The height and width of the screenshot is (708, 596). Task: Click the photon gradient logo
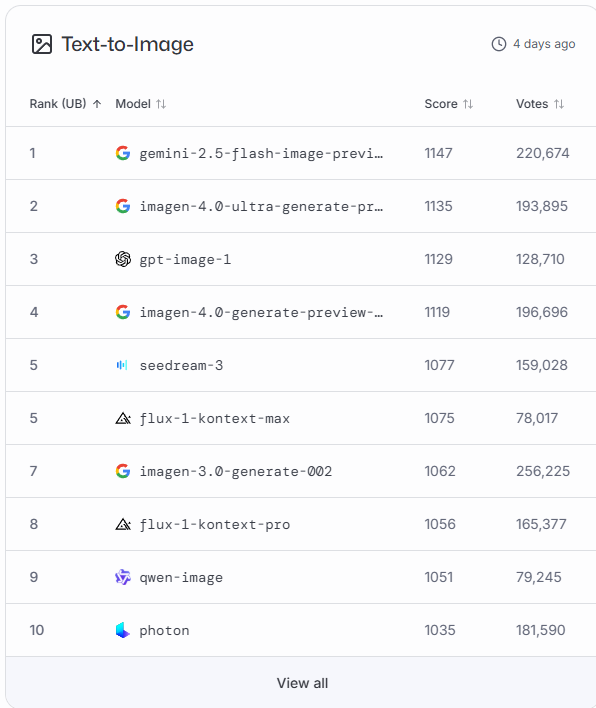(x=122, y=630)
